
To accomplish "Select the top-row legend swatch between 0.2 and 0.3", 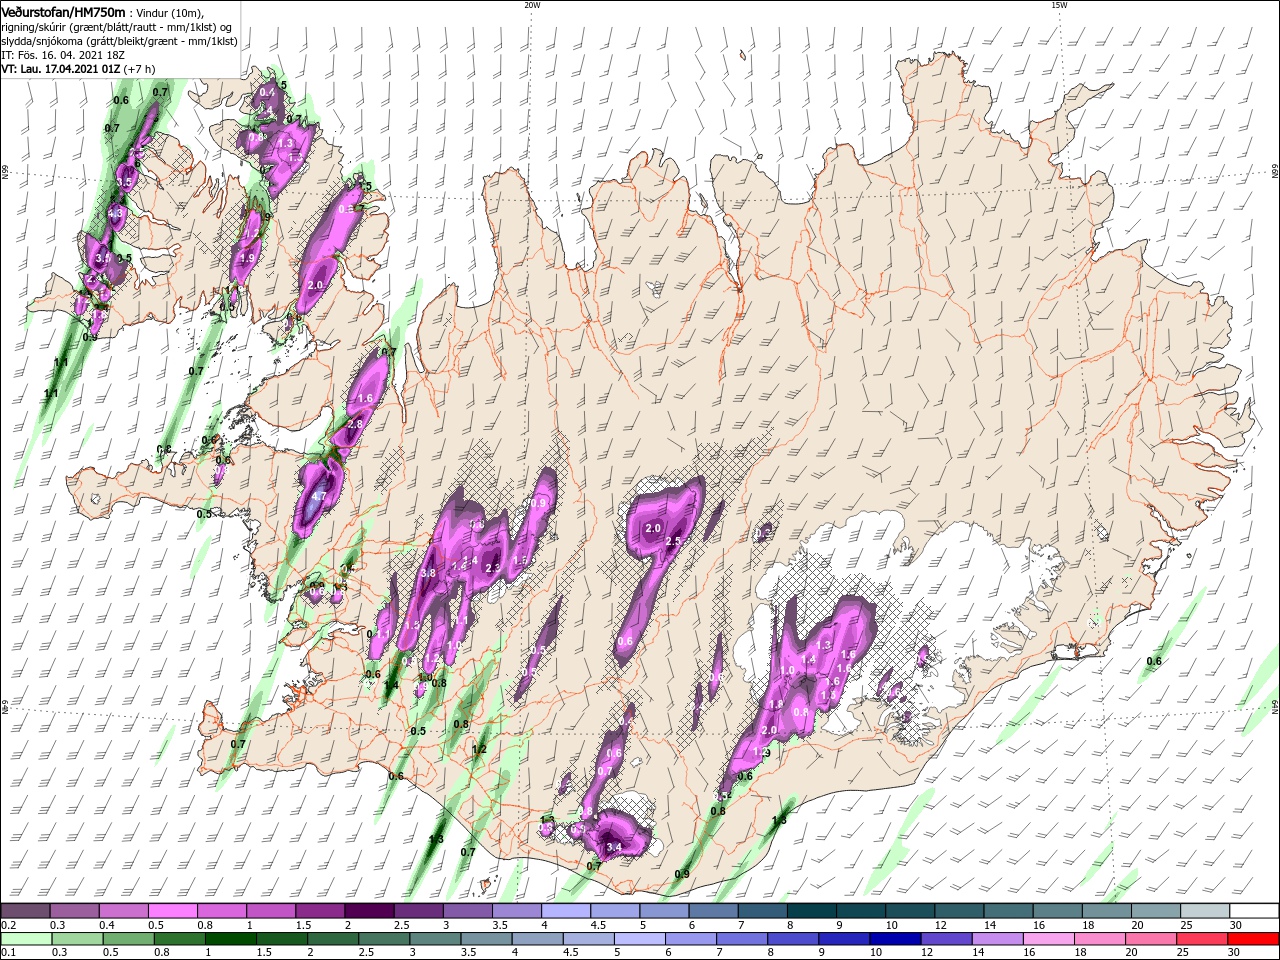I will pos(26,911).
